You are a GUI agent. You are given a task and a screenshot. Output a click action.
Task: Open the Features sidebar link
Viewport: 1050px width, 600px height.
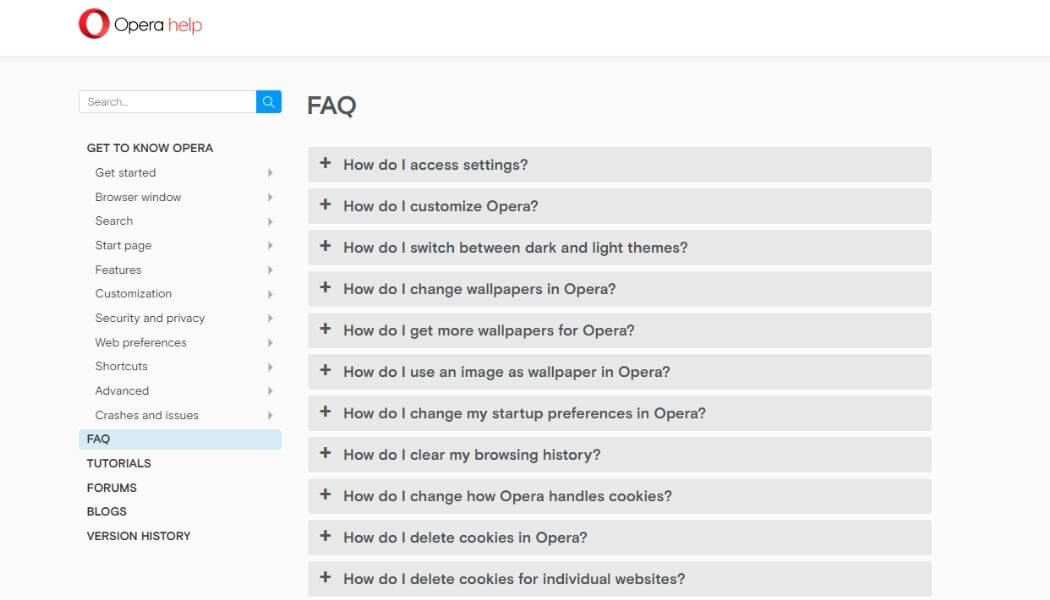[118, 270]
